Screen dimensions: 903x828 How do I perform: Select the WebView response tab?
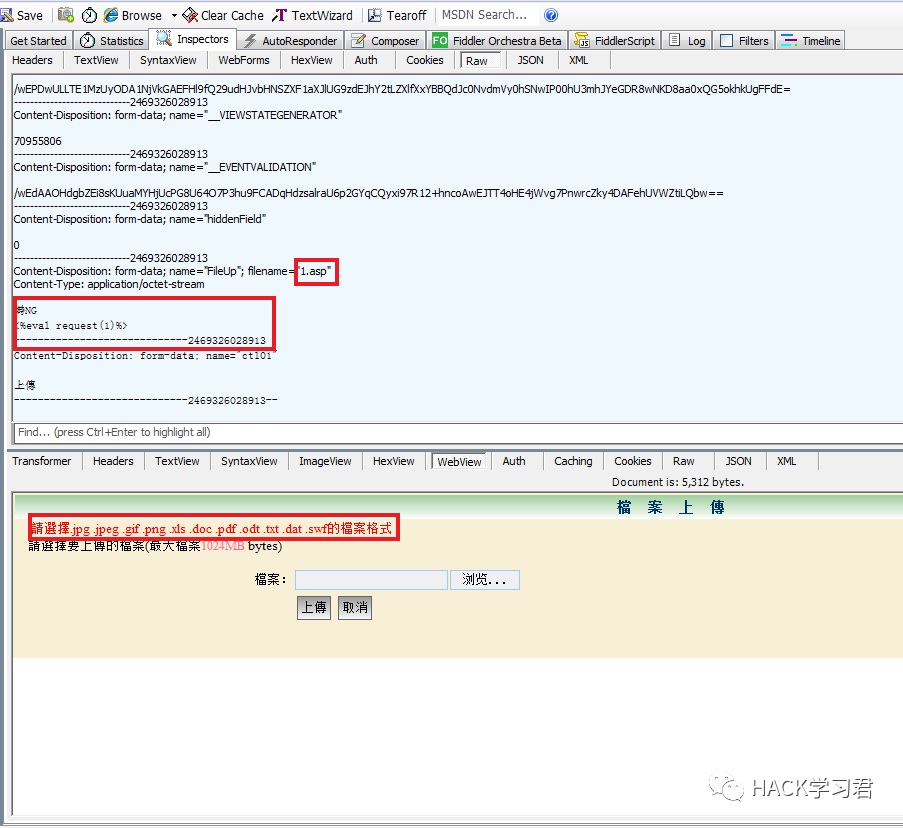459,462
